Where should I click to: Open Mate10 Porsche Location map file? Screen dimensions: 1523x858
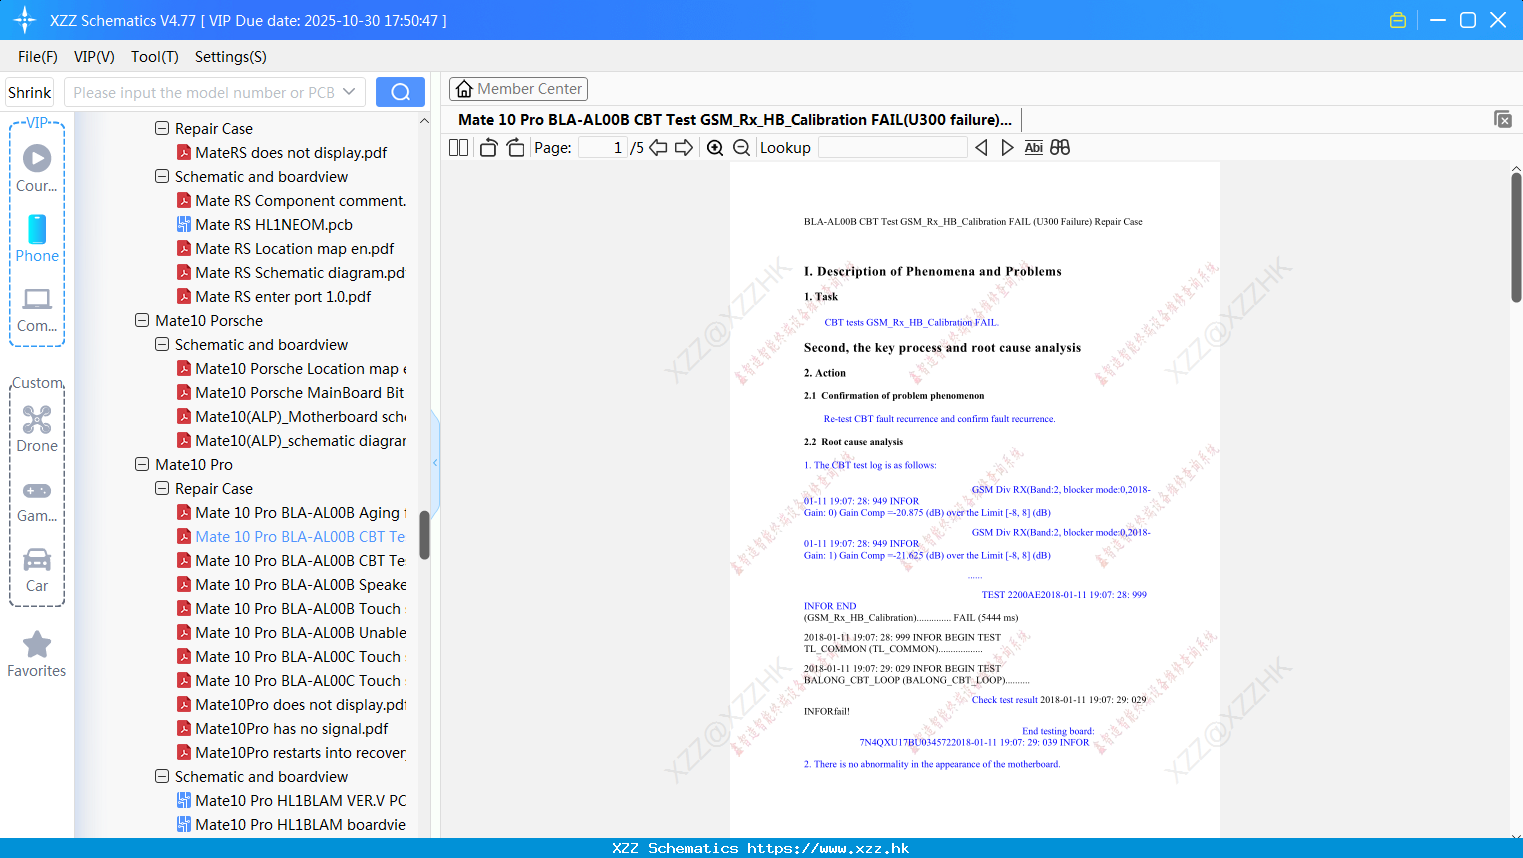tap(291, 369)
